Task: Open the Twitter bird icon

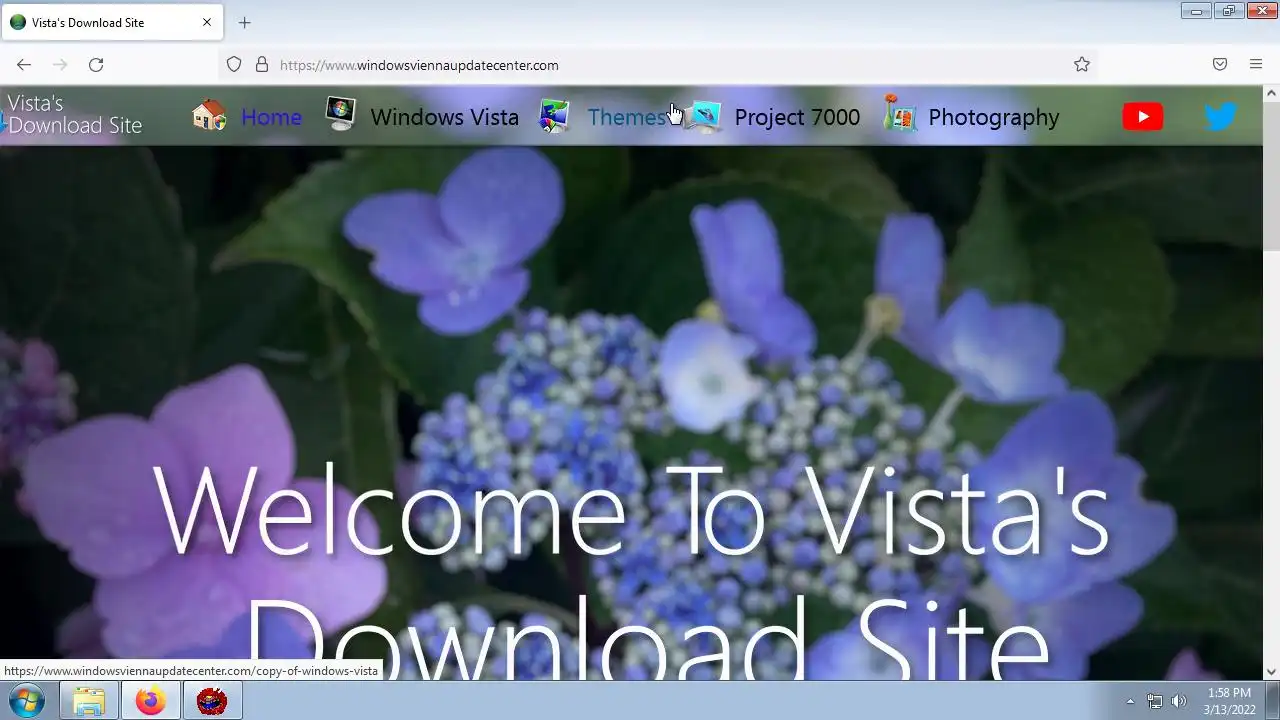Action: 1221,117
